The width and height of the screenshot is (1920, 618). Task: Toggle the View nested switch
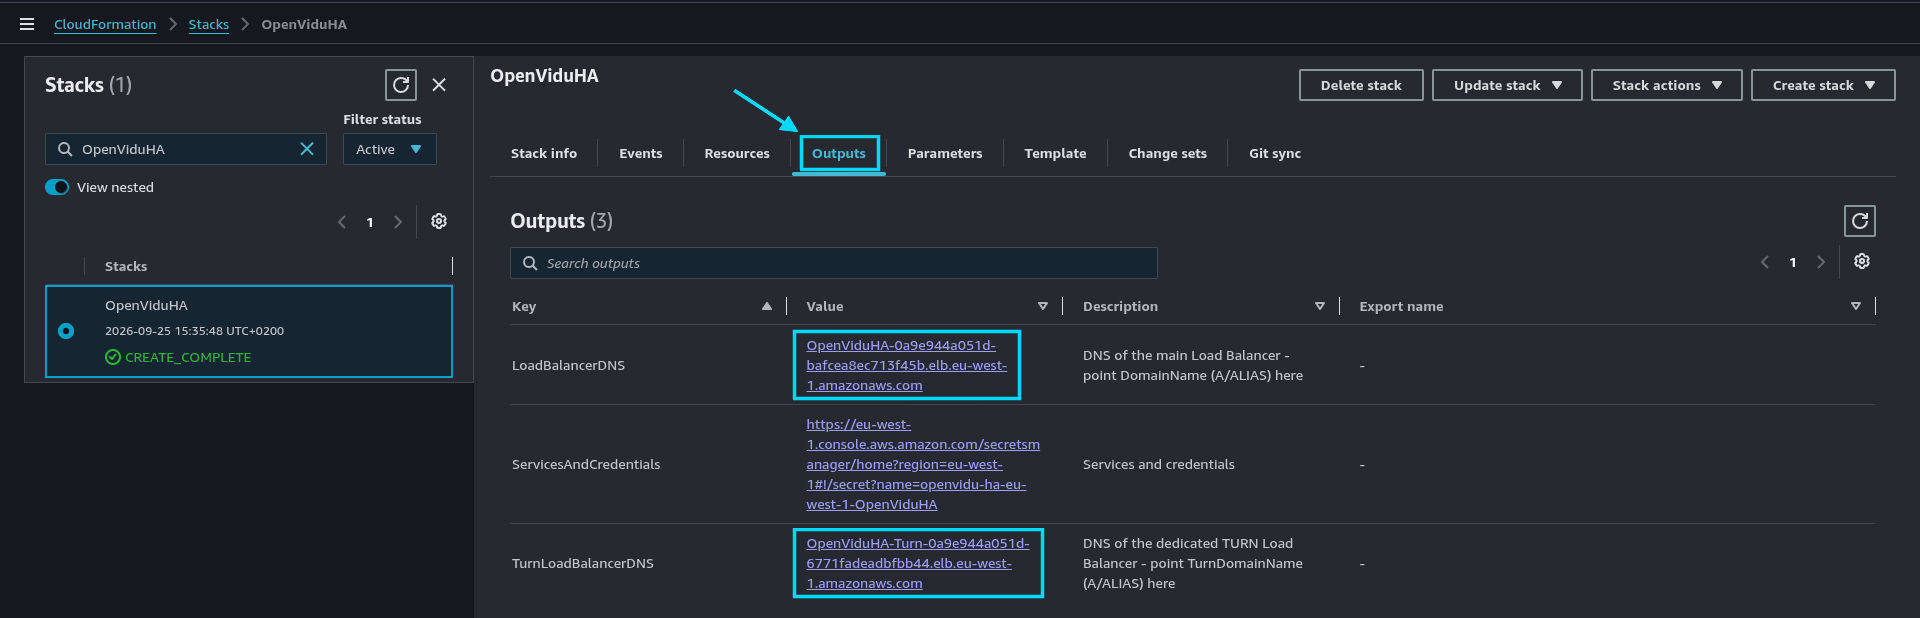(57, 187)
